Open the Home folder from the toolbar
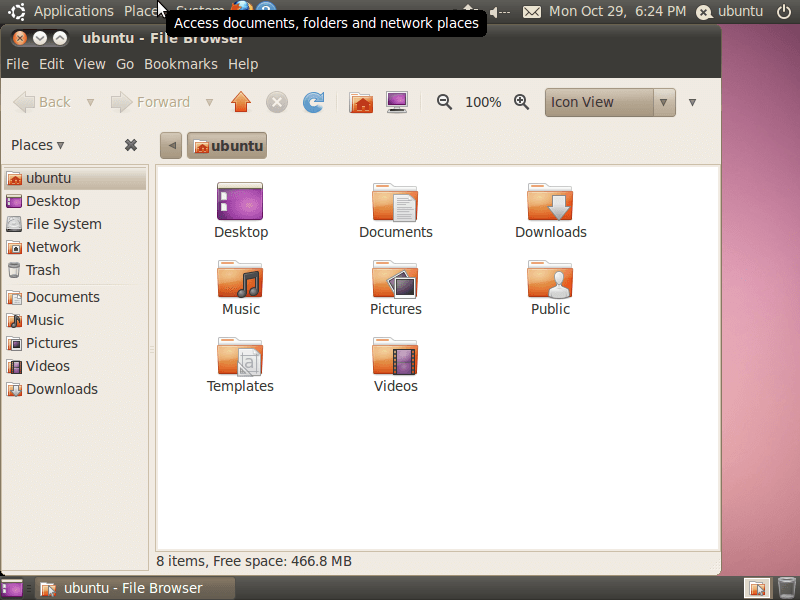The width and height of the screenshot is (800, 600). point(361,102)
